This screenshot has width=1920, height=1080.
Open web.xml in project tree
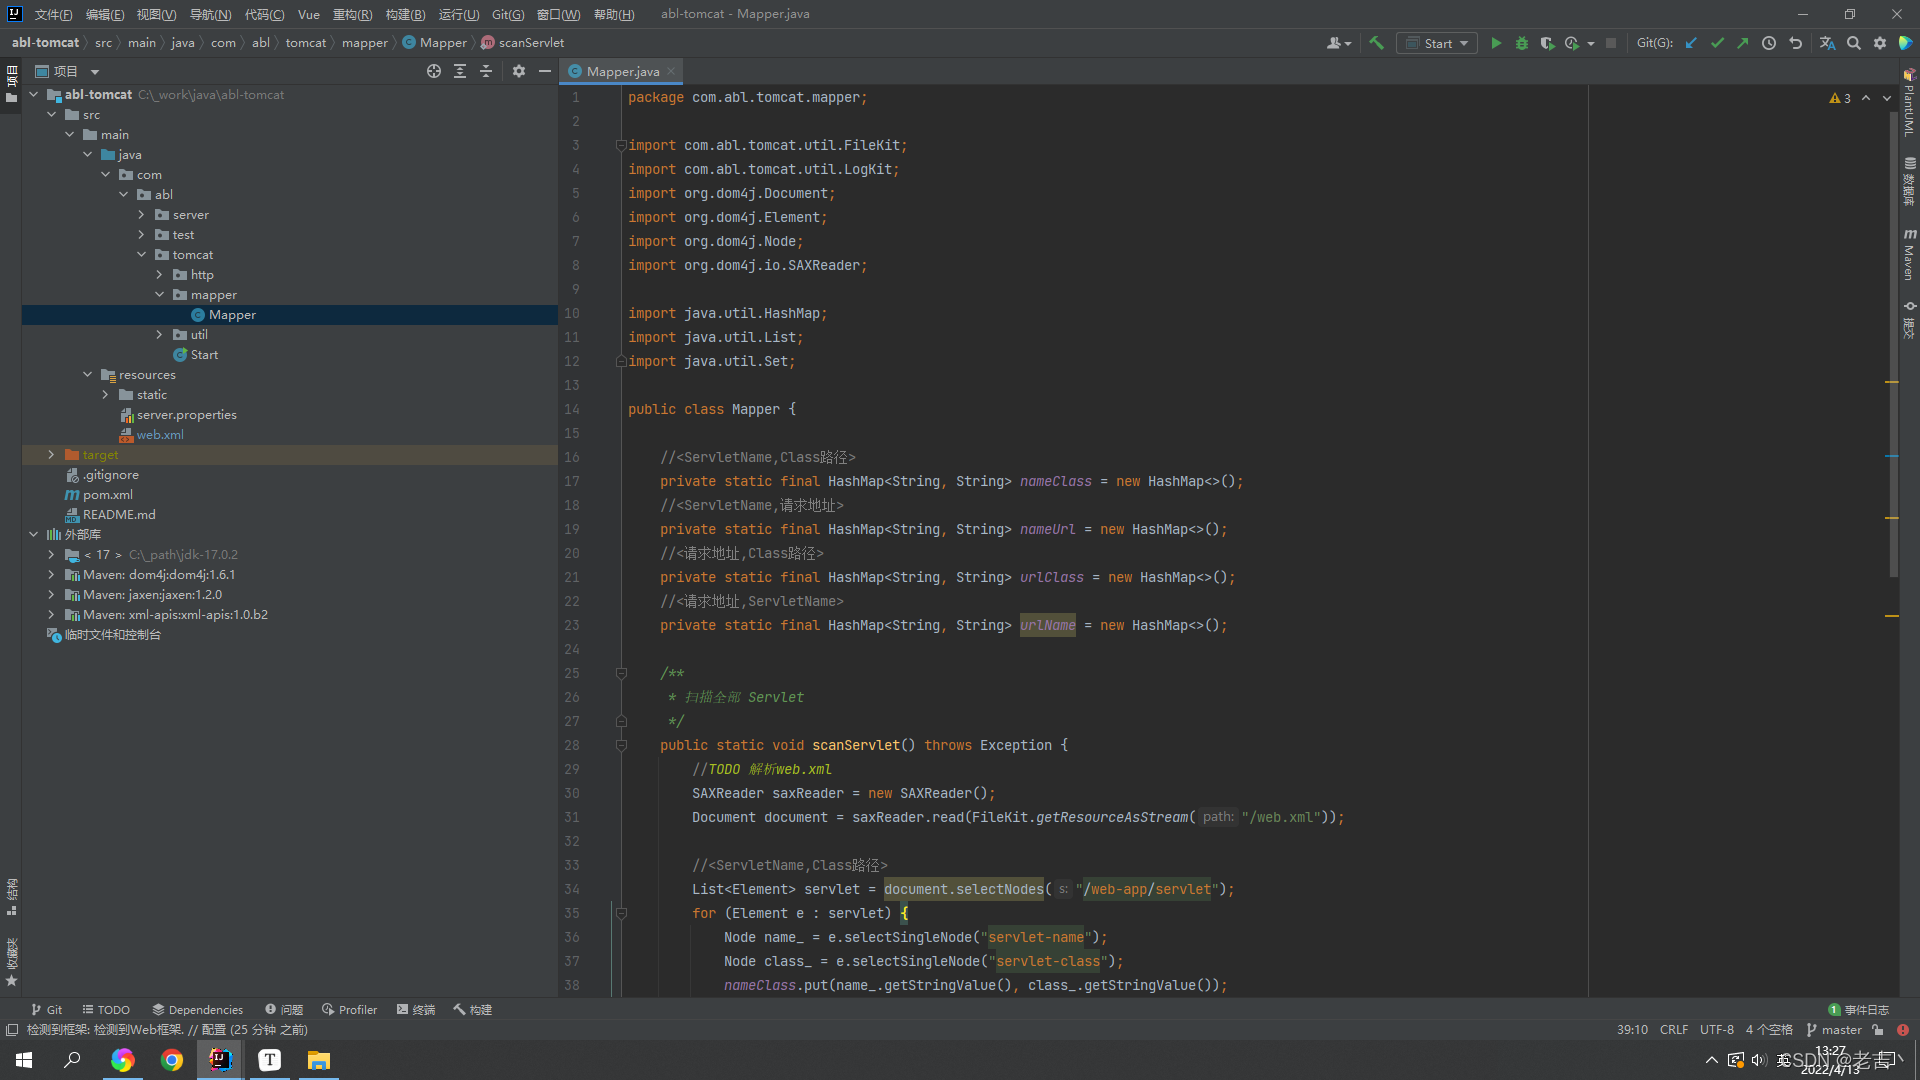160,435
